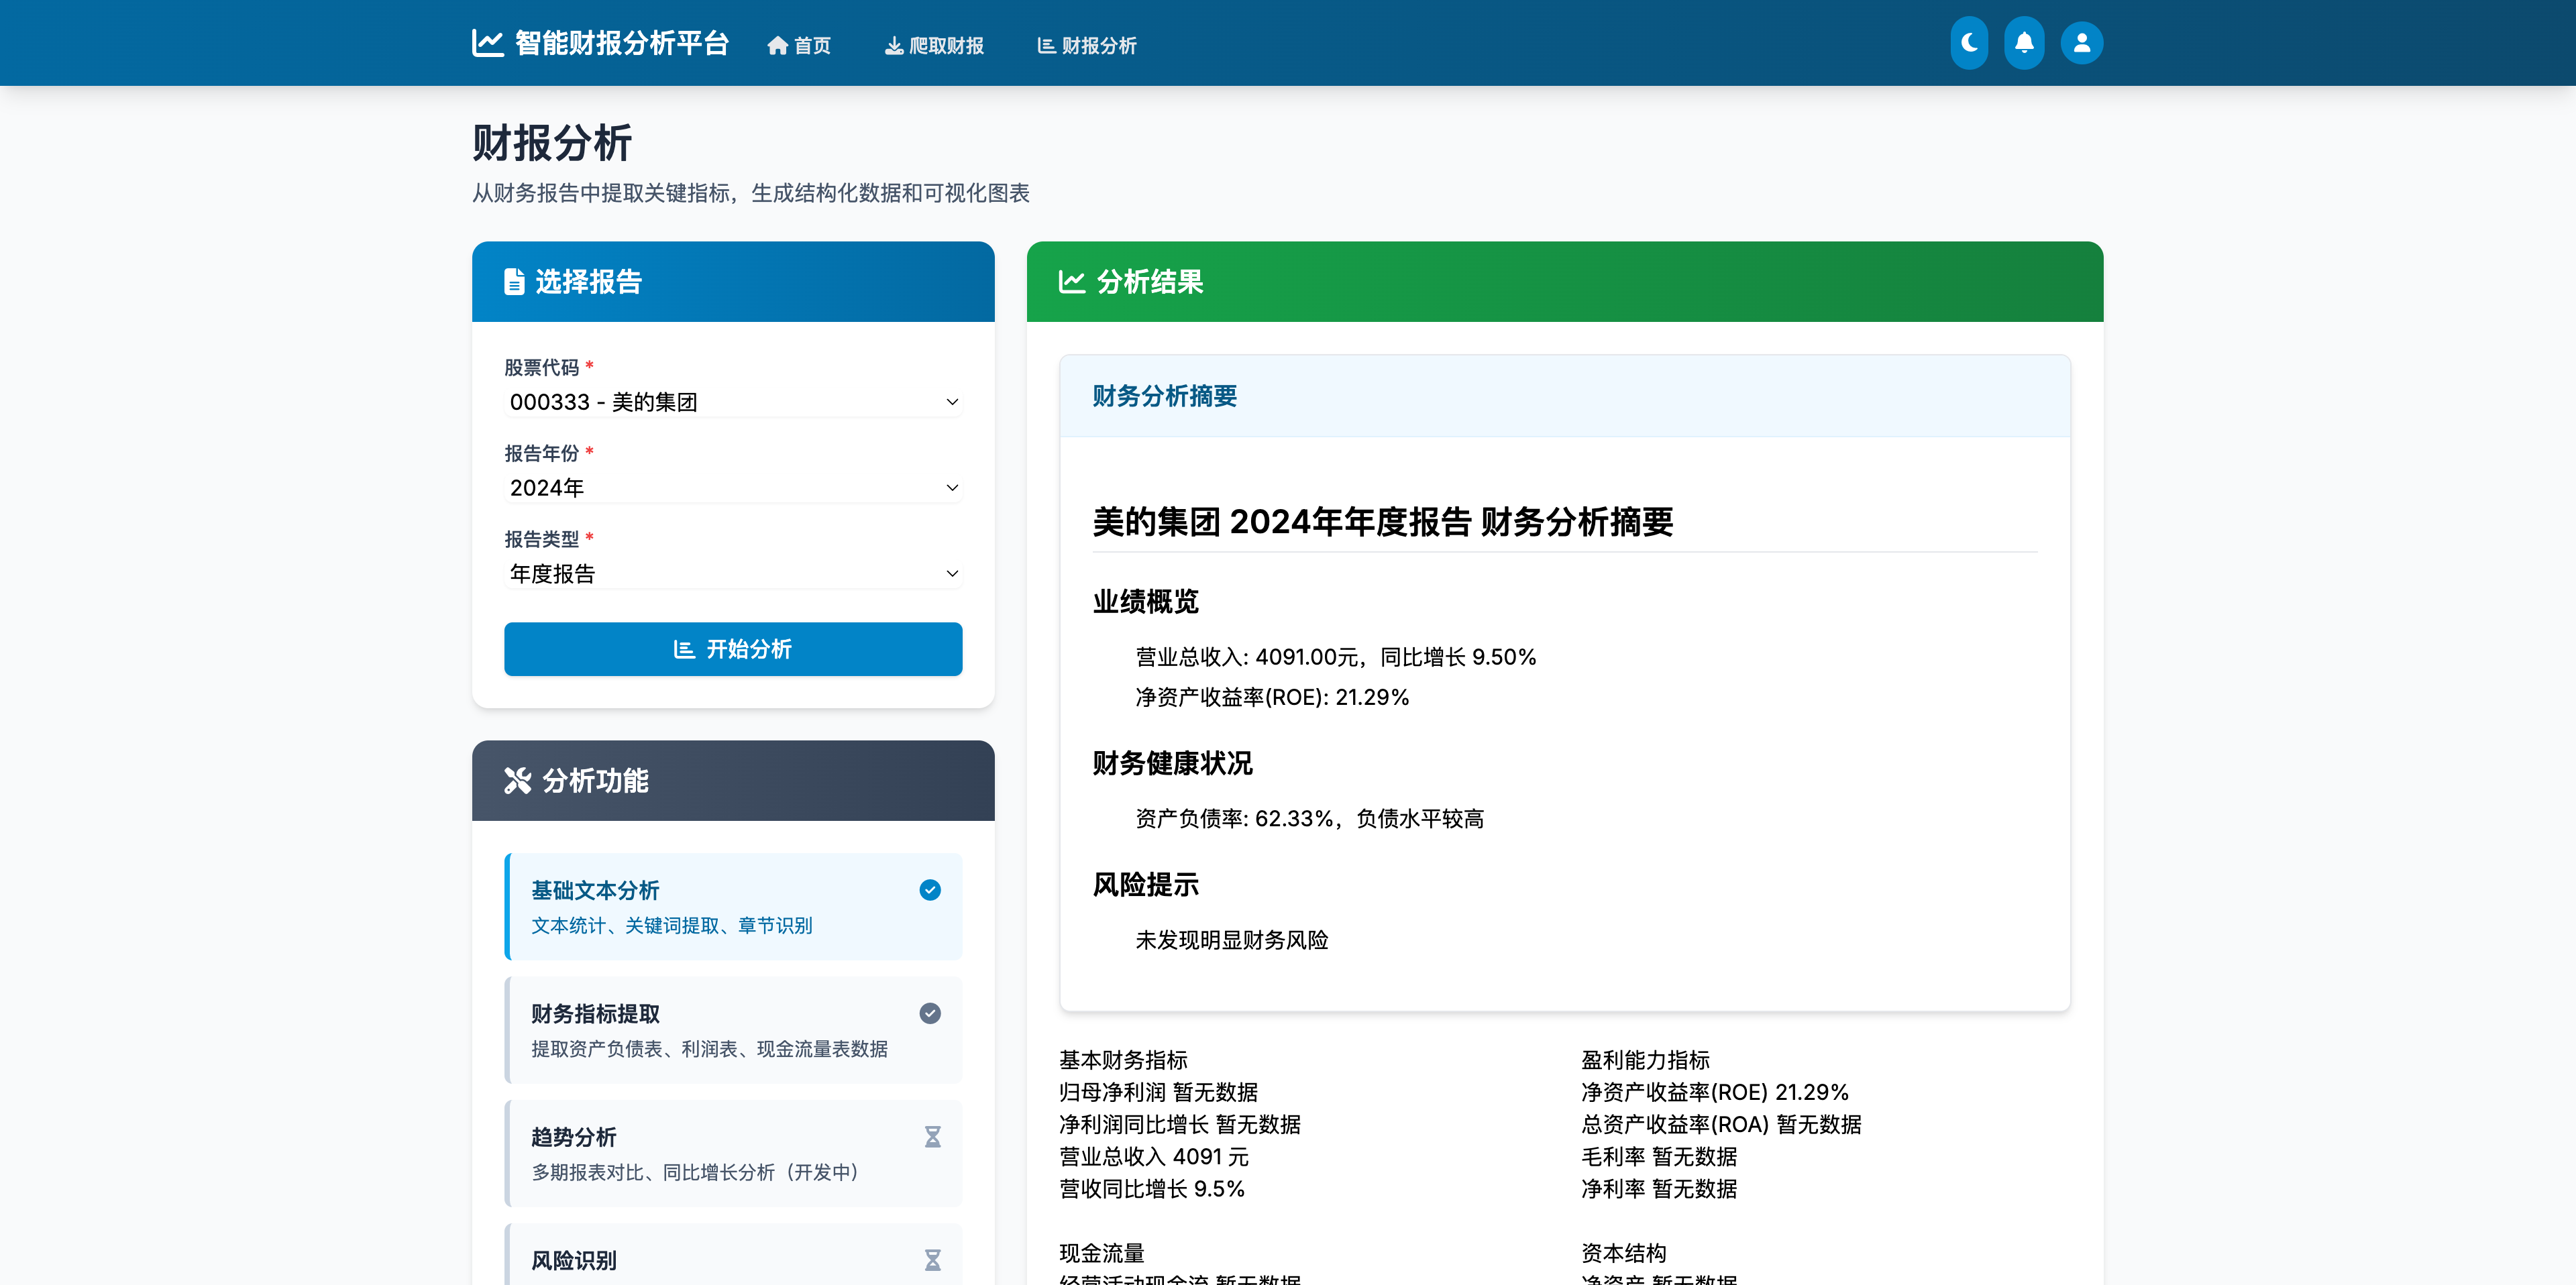This screenshot has width=2576, height=1285.
Task: Click 盈利能力指标 label
Action: [1645, 1060]
